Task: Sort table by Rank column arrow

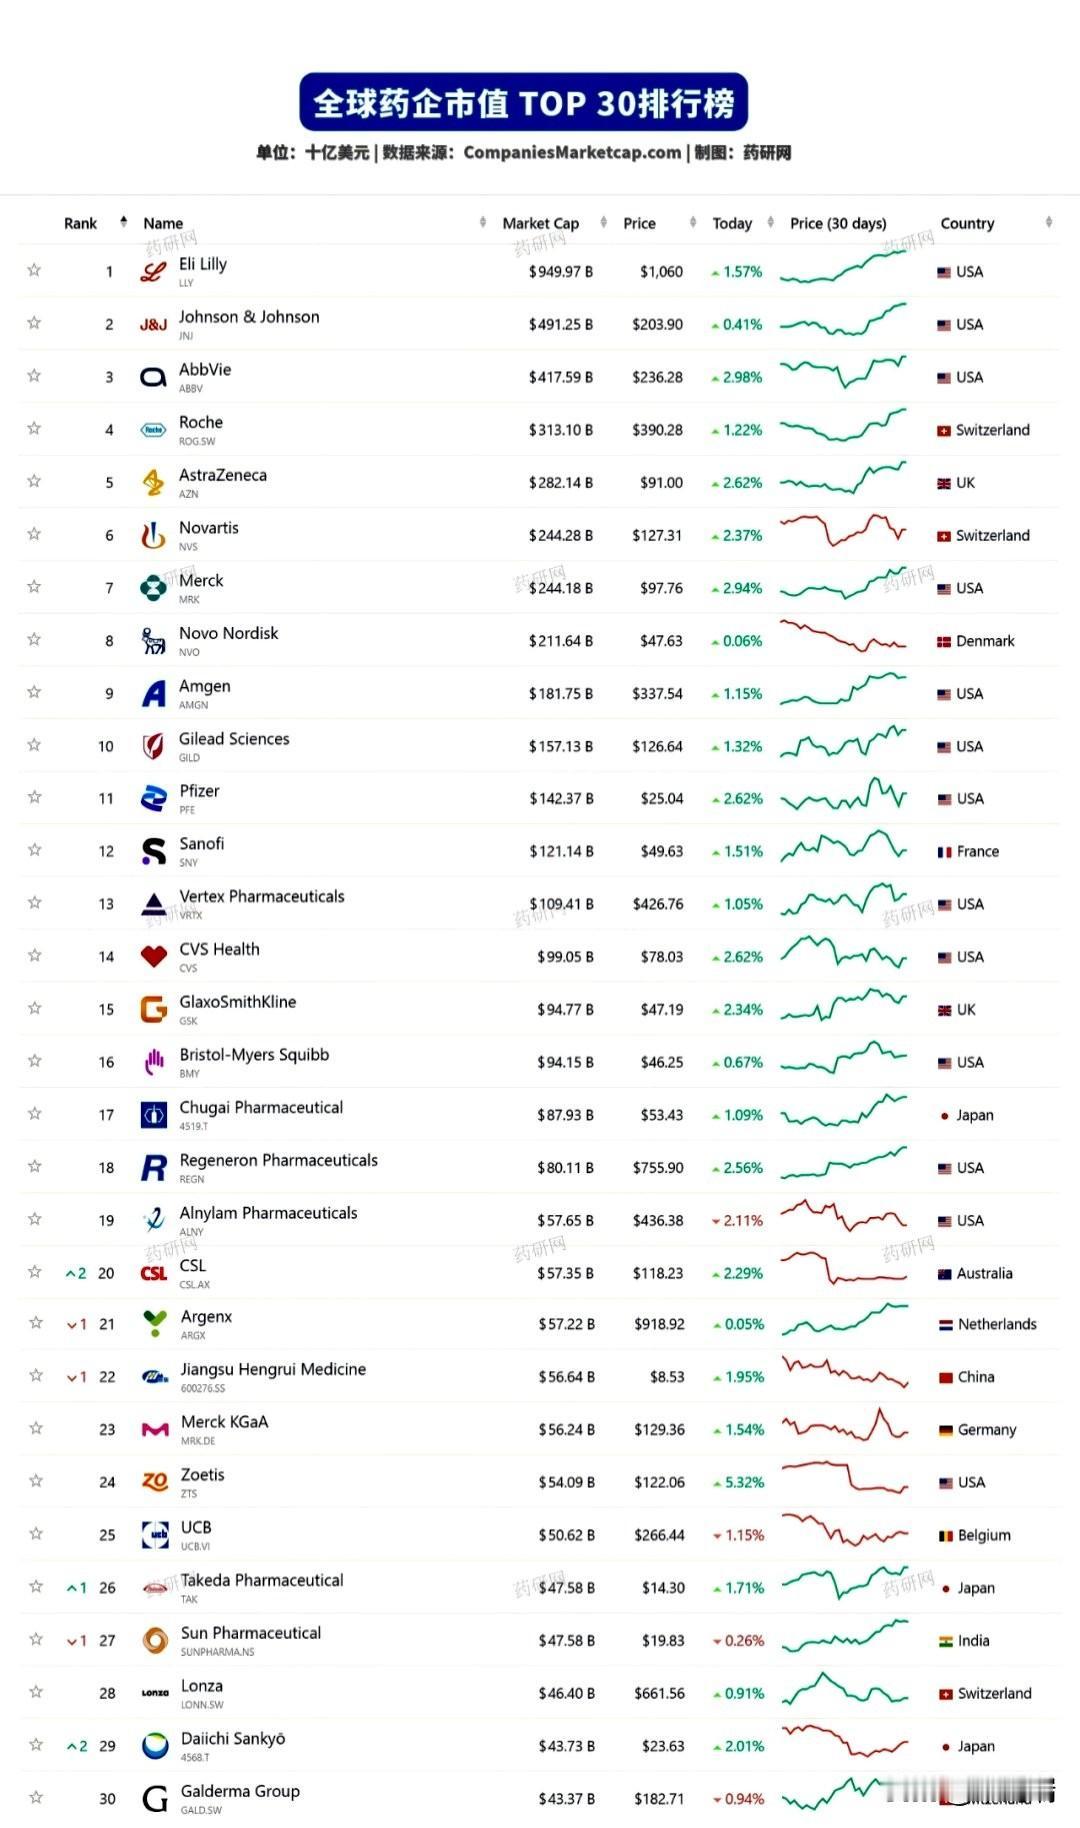Action: [123, 222]
